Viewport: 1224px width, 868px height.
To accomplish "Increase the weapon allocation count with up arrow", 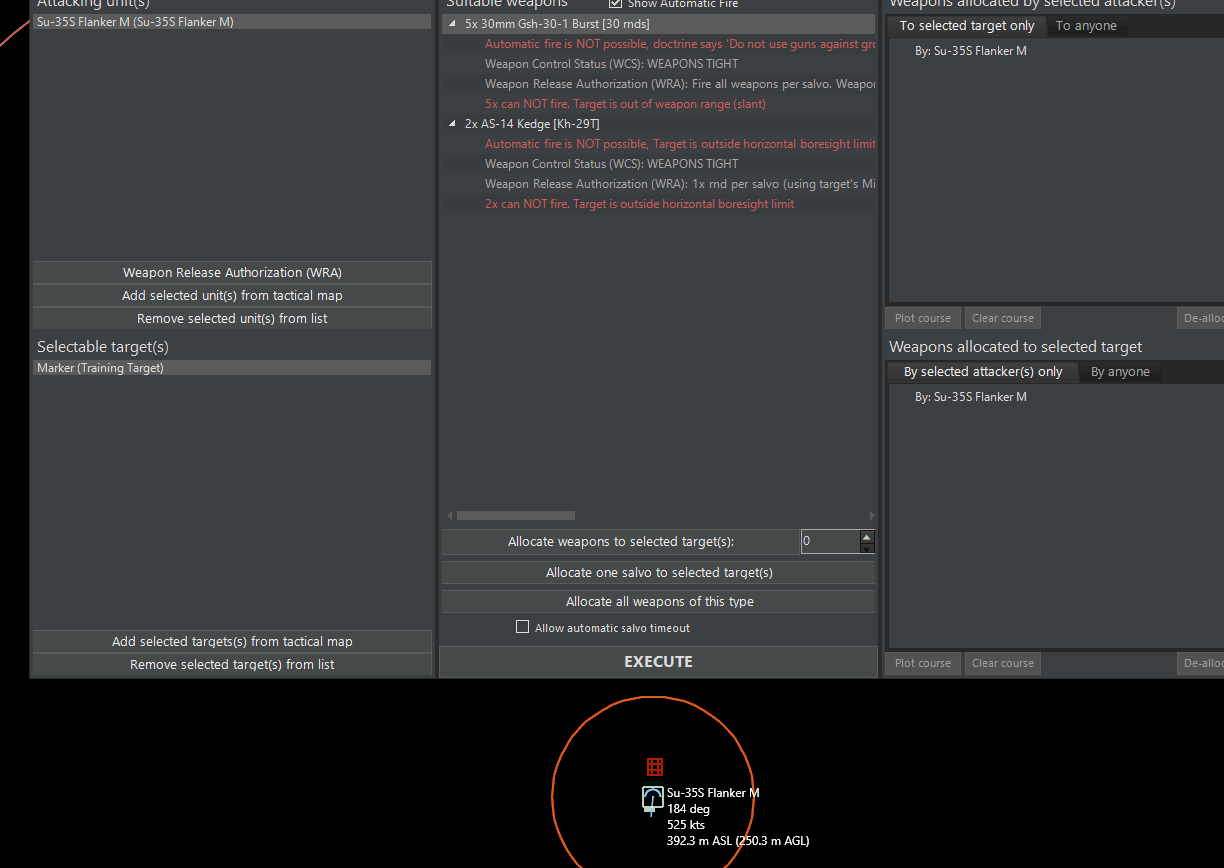I will tap(867, 536).
